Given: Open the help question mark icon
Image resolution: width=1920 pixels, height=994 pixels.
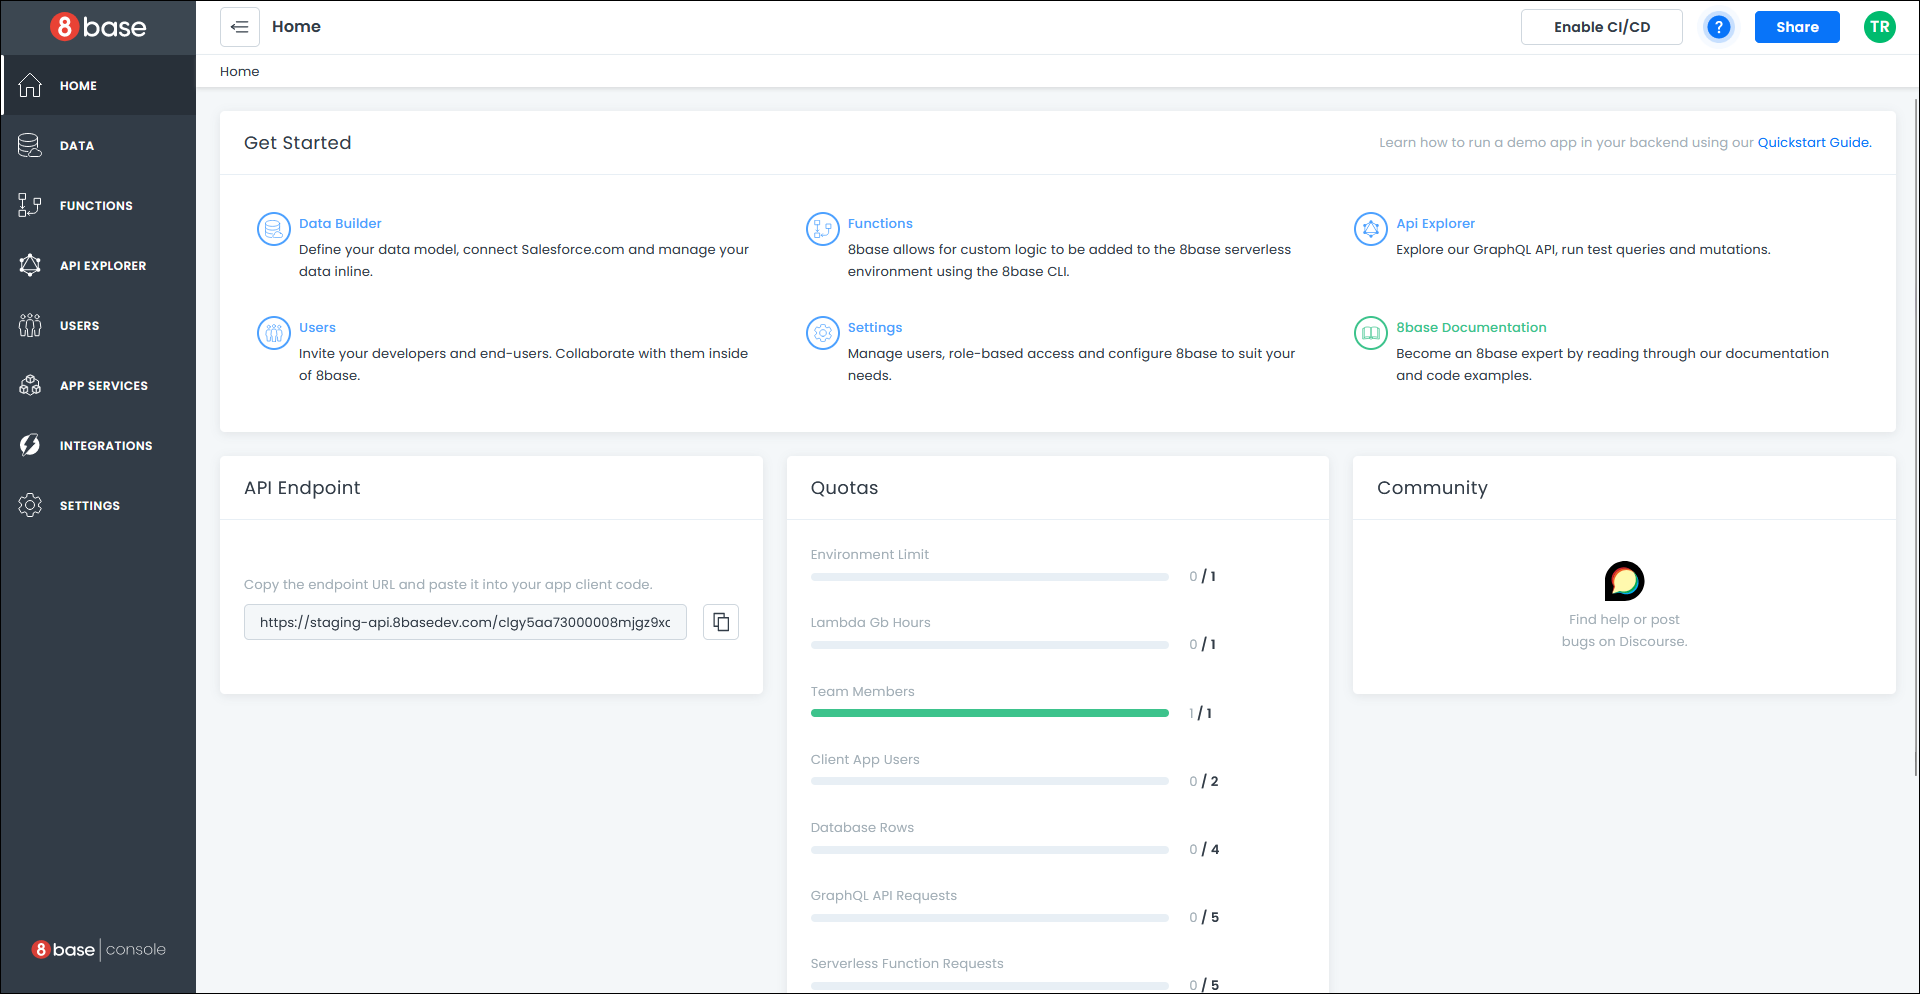Looking at the screenshot, I should [x=1718, y=27].
